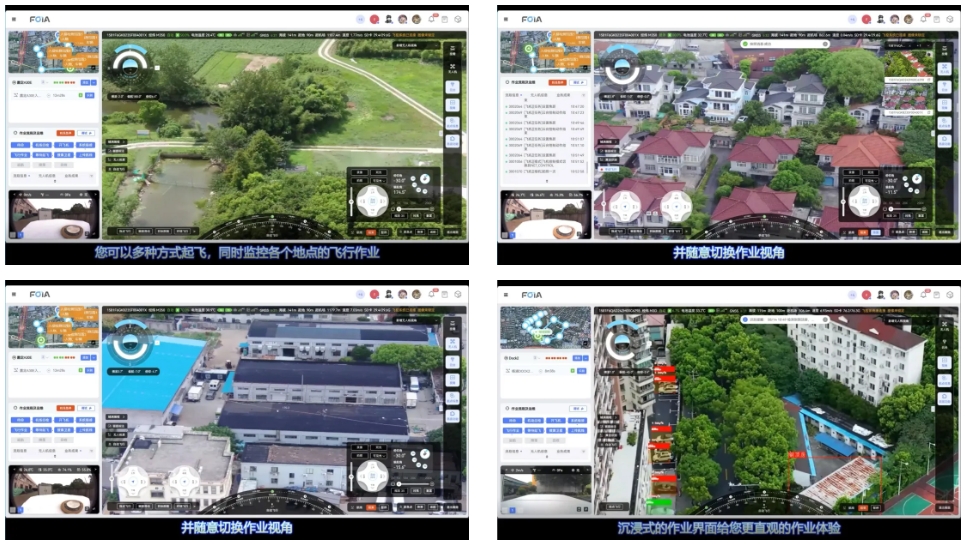Expand the chevron at bottom of red-roof houses log list
The width and height of the screenshot is (966, 550).
(x=546, y=183)
